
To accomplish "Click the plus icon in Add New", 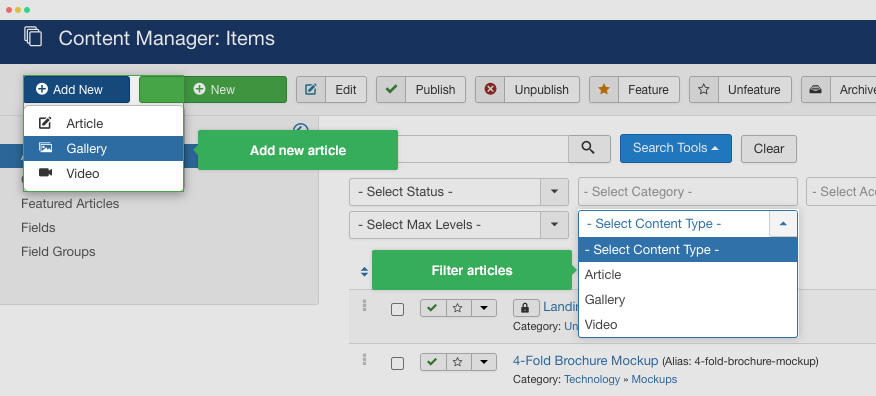I will (42, 89).
